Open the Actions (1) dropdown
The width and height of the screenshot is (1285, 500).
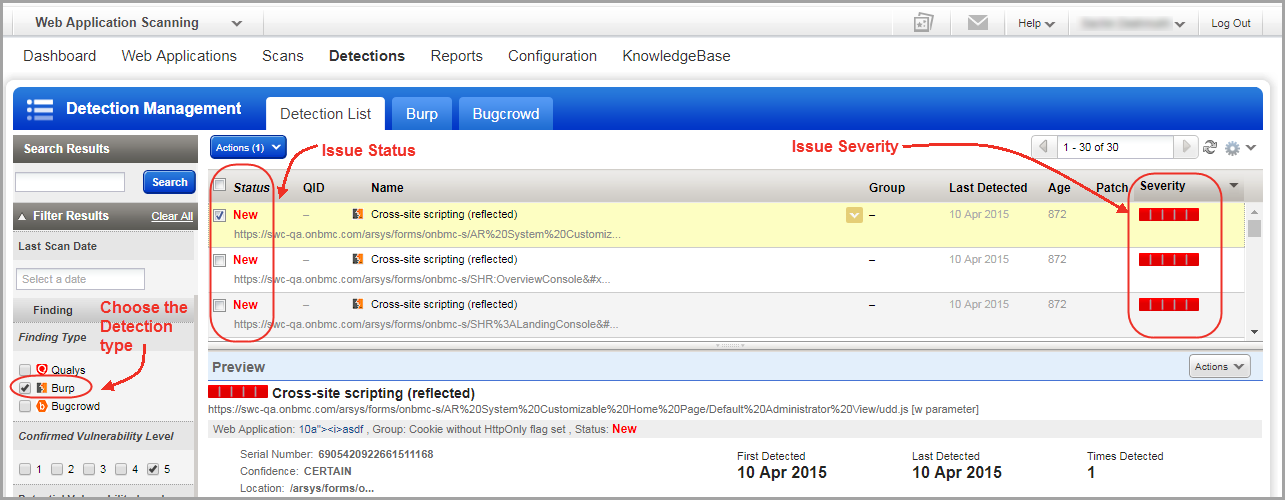[248, 148]
